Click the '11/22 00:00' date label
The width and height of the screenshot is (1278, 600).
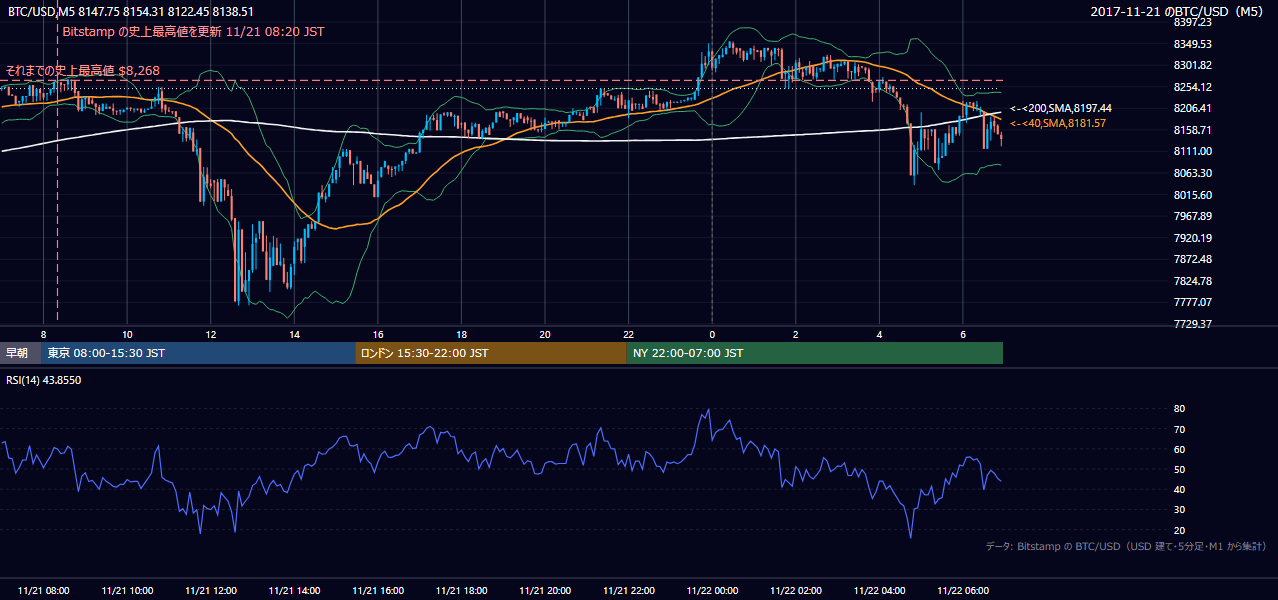point(712,590)
